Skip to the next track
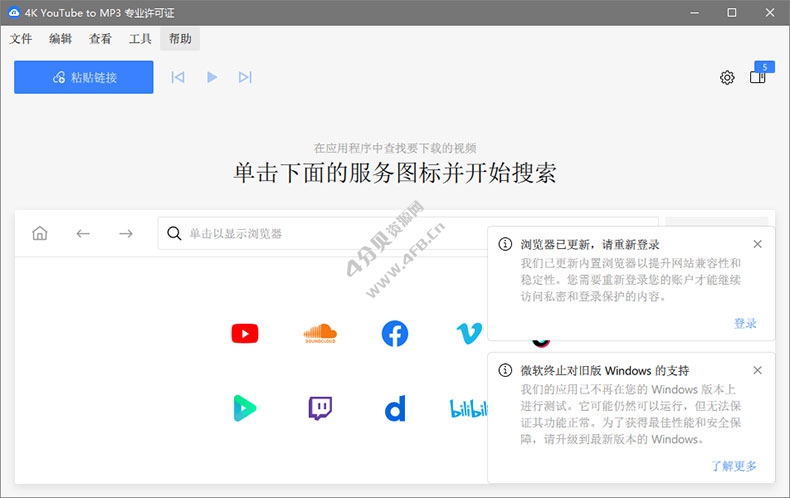The image size is (790, 498). point(245,77)
